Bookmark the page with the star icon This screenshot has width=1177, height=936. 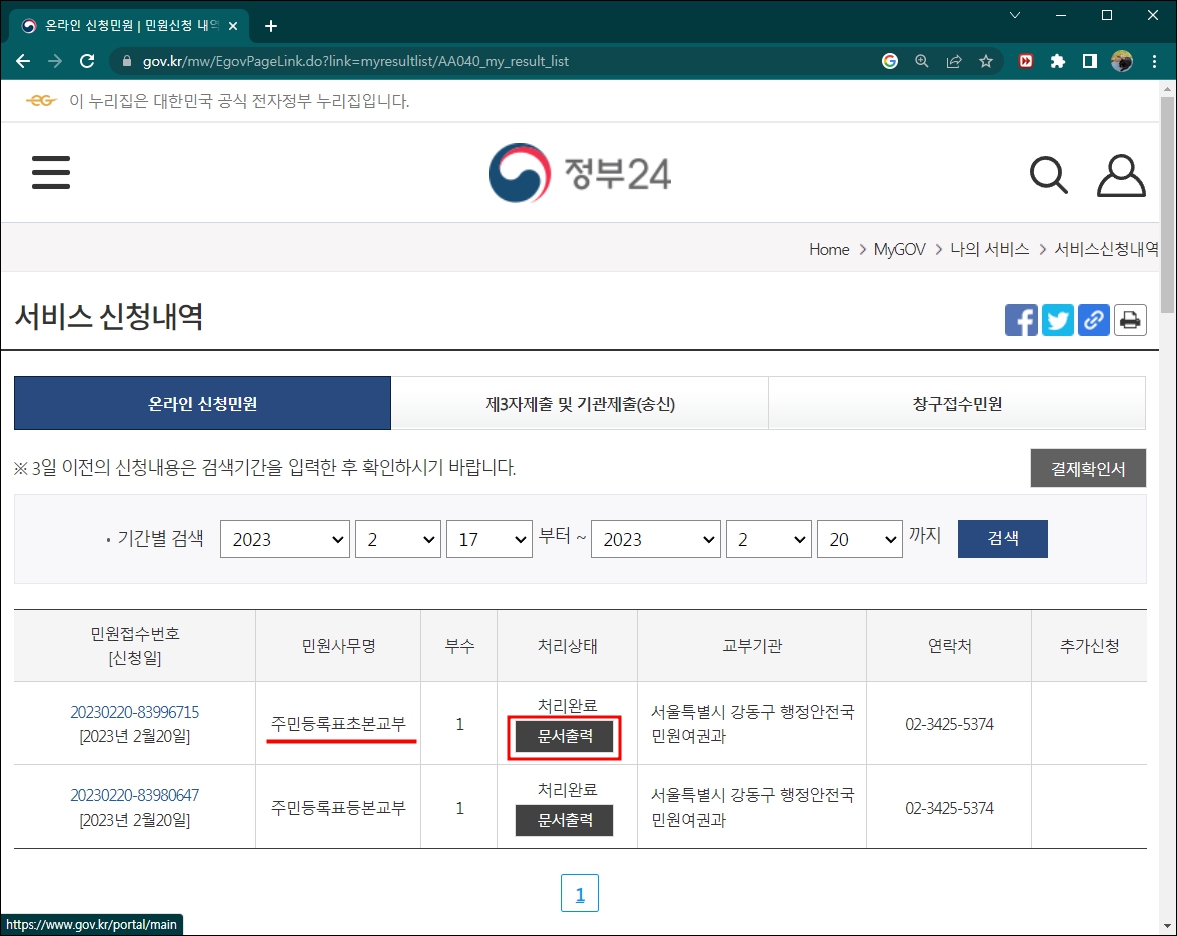(x=986, y=60)
